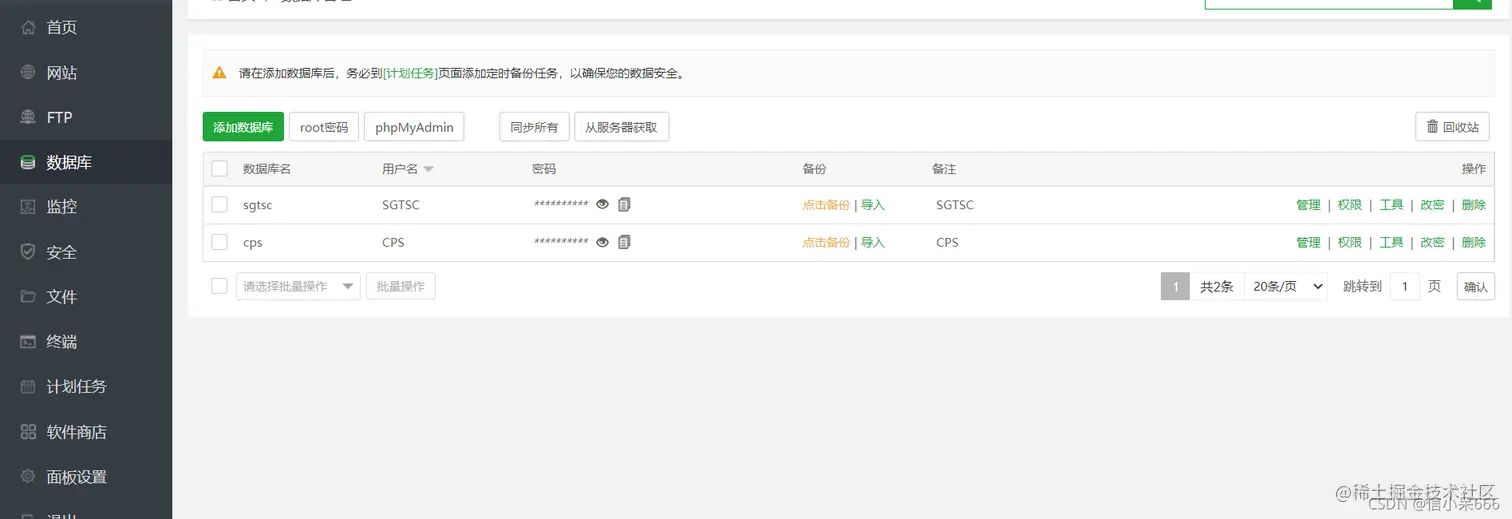1512x519 pixels.
Task: Check the cps row checkbox
Action: tap(219, 242)
